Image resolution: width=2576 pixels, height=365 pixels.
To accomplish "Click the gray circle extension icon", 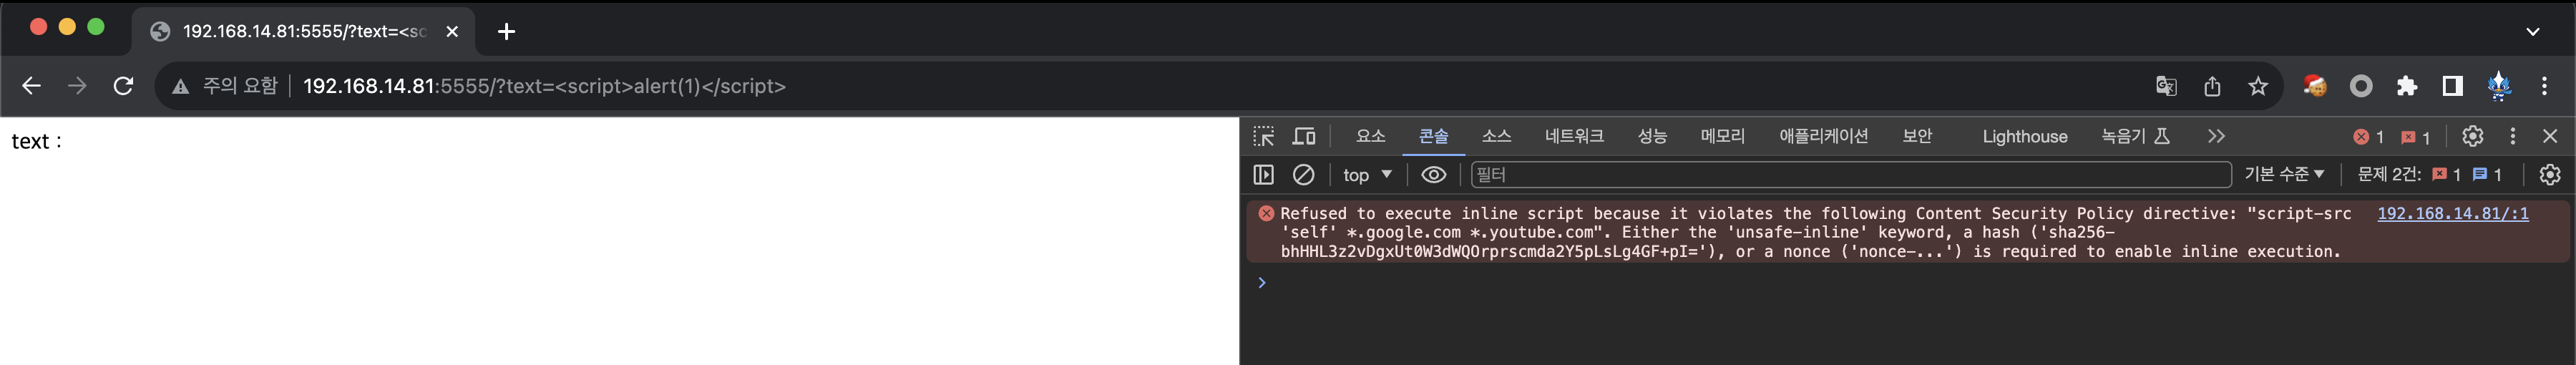I will tap(2361, 86).
